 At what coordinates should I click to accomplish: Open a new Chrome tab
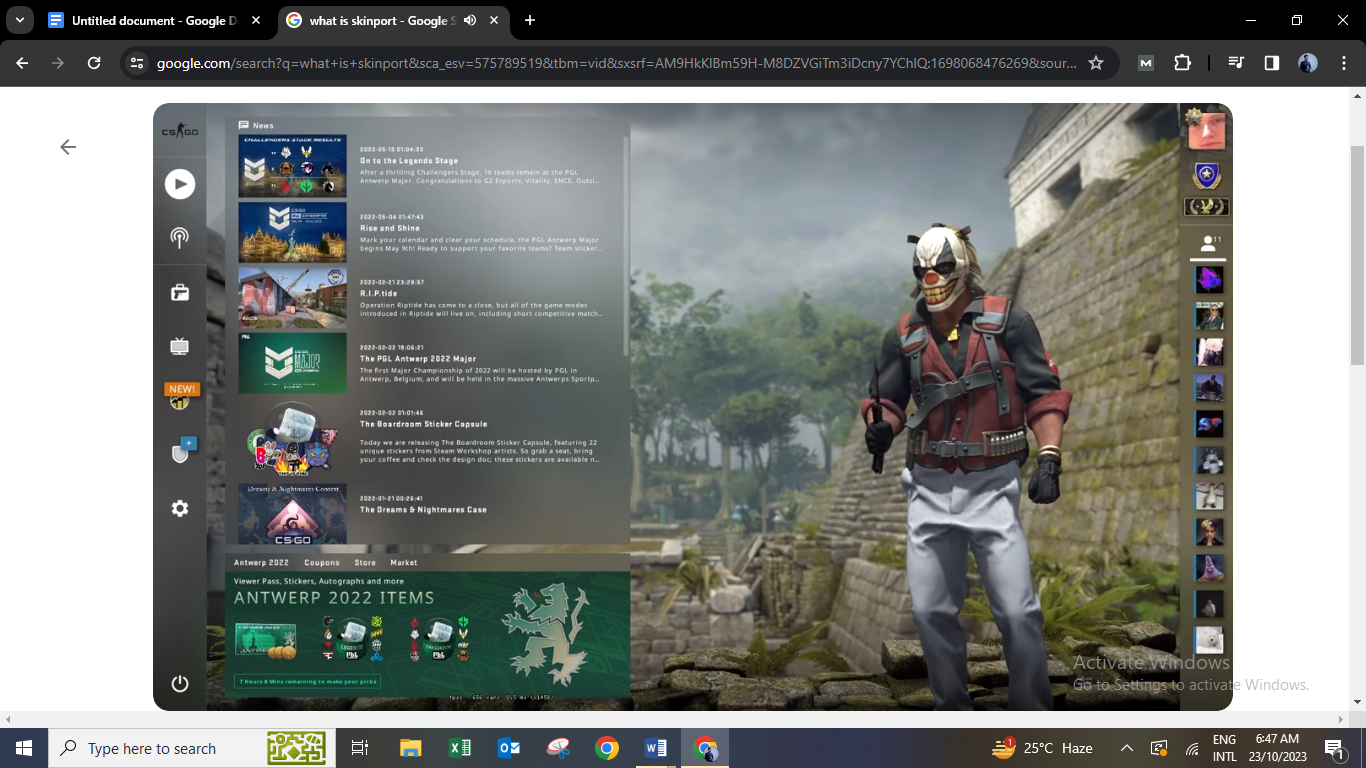tap(529, 20)
